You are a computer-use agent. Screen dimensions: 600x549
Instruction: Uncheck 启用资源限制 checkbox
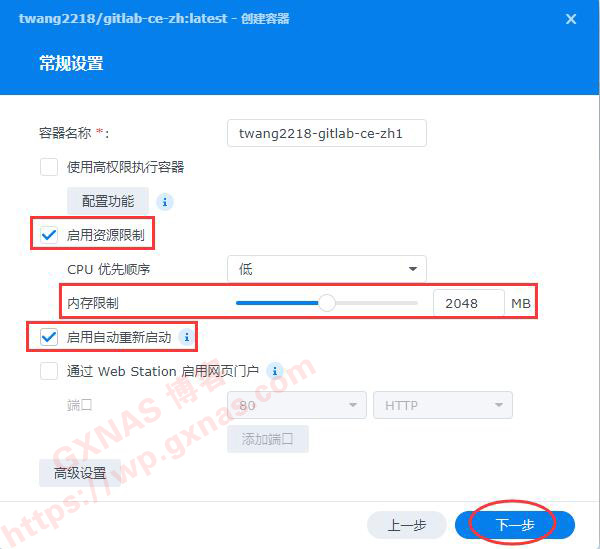[49, 235]
